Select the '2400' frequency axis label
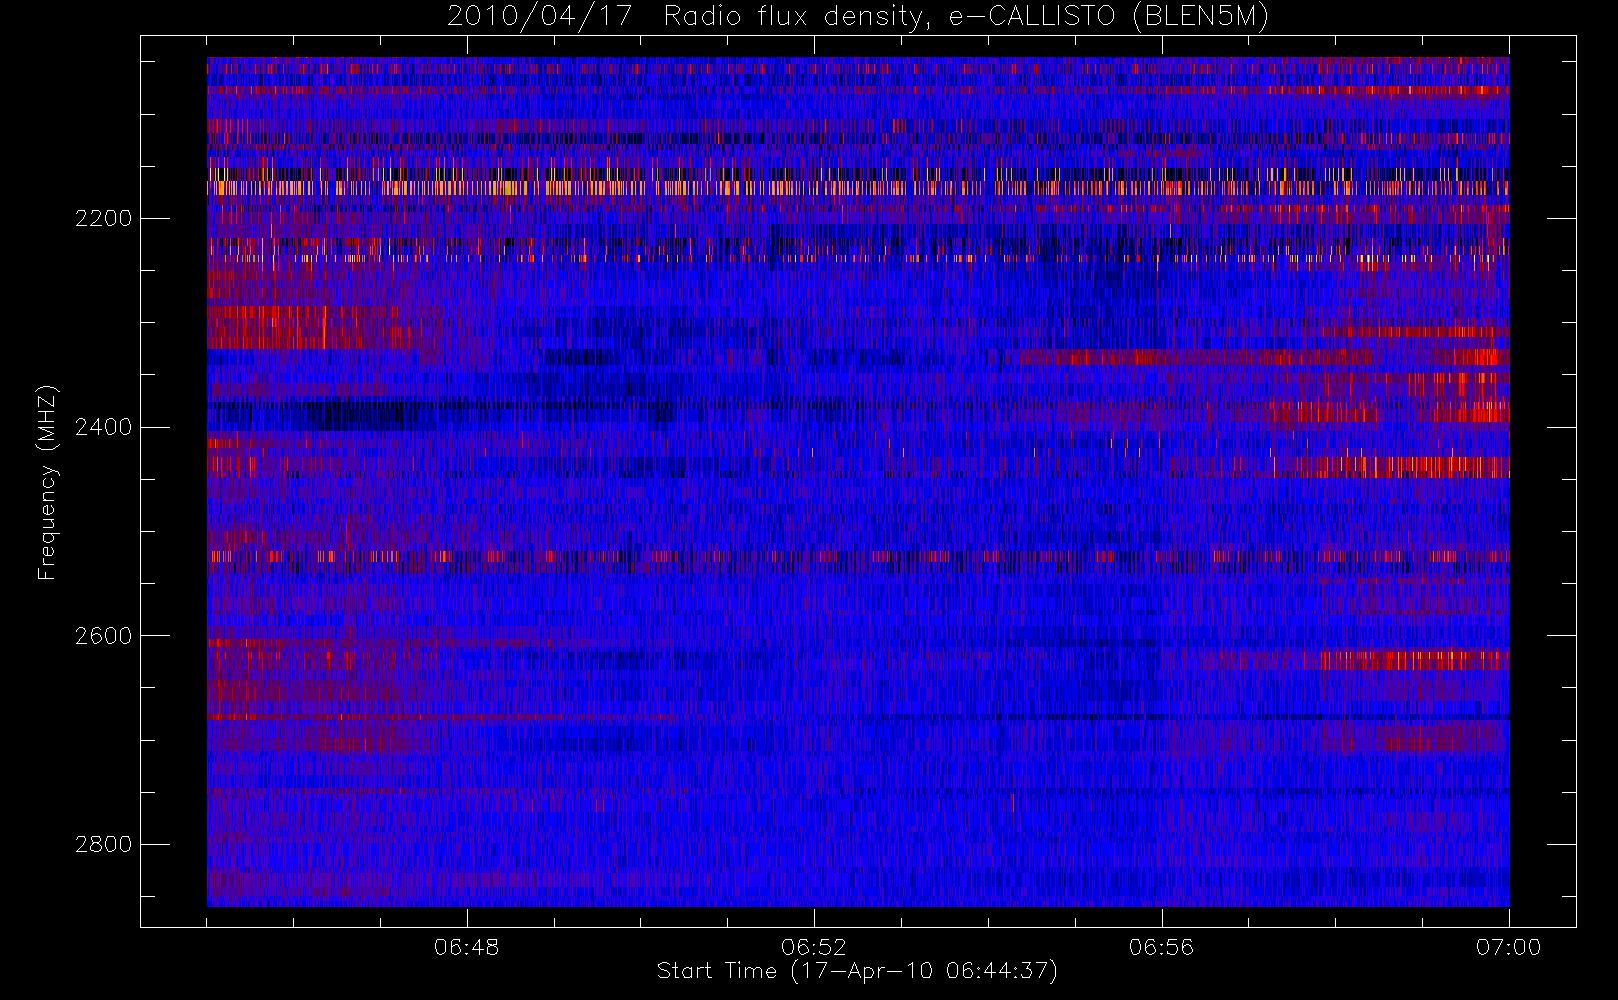The width and height of the screenshot is (1618, 1000). click(103, 427)
